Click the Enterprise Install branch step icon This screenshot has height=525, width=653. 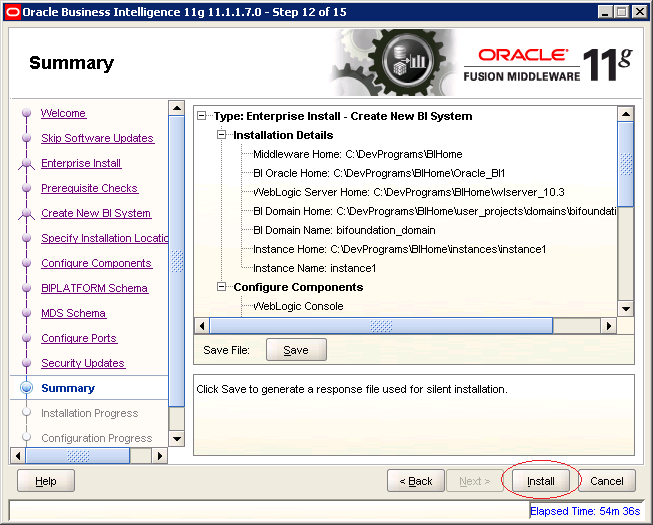(x=26, y=164)
